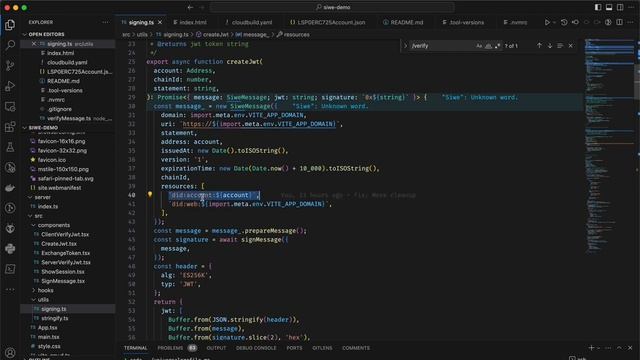Screen dimensions: 640x360
Task: Open the Testing flask view
Action: tap(10, 147)
